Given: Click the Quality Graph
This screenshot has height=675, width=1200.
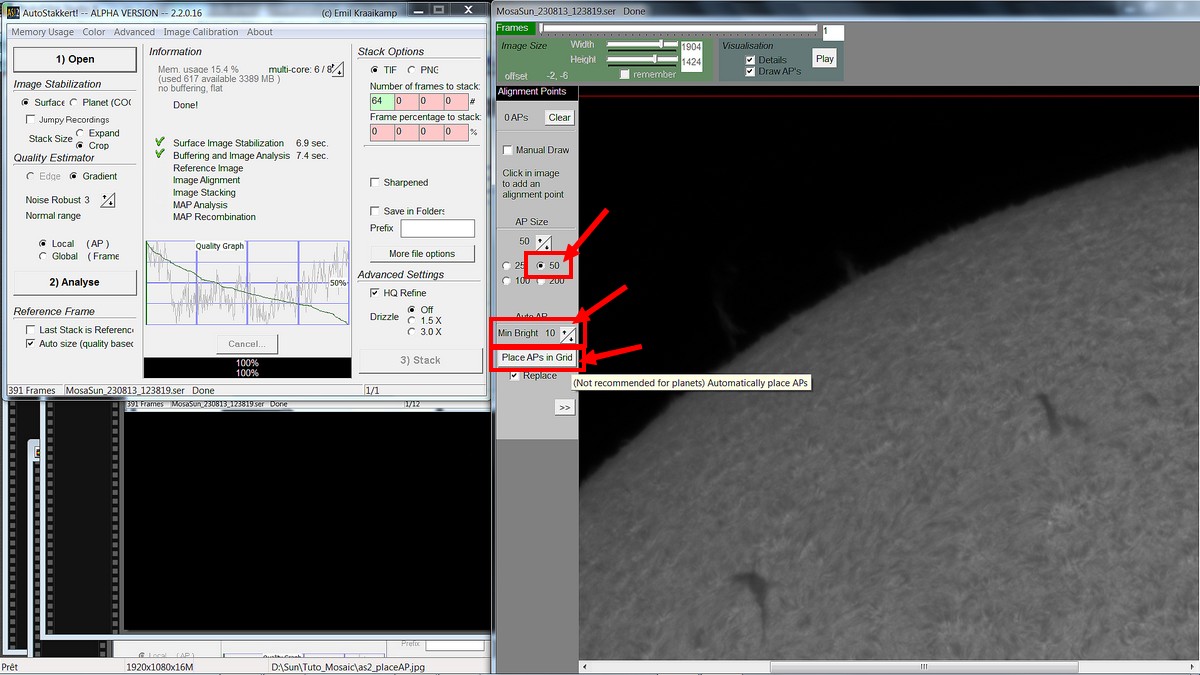Looking at the screenshot, I should (x=246, y=282).
